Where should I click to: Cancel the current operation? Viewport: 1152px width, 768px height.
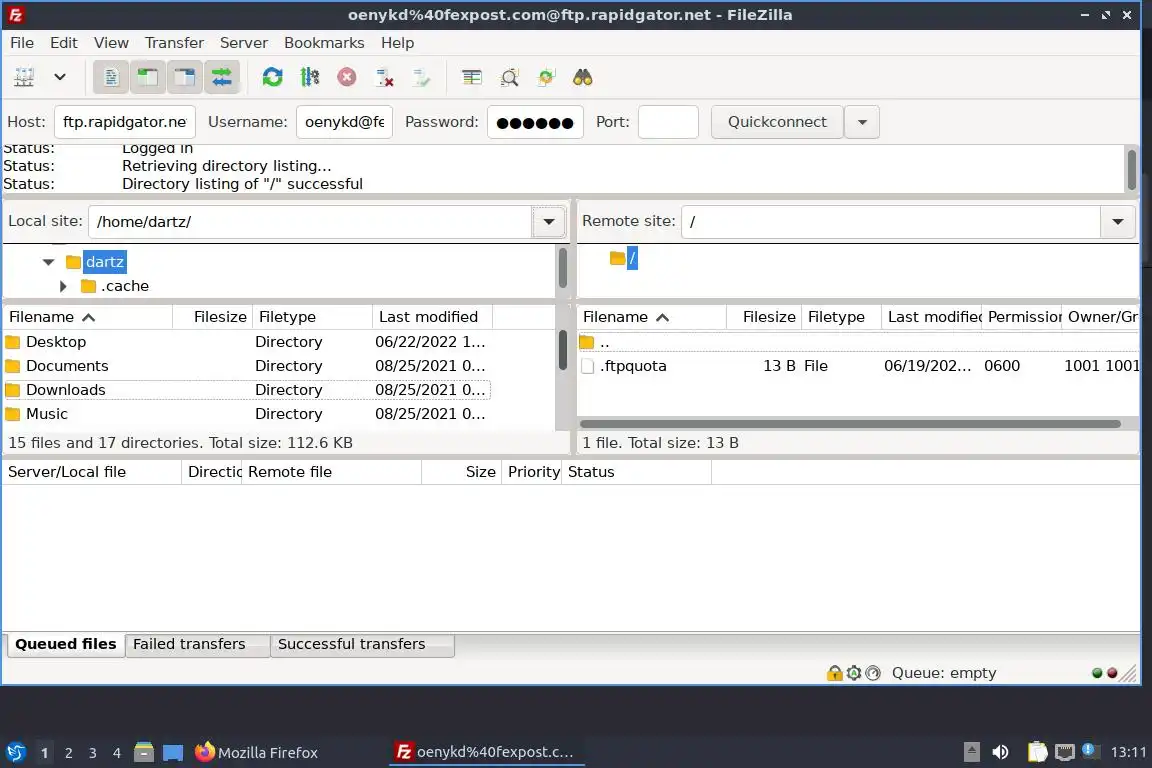(x=347, y=77)
